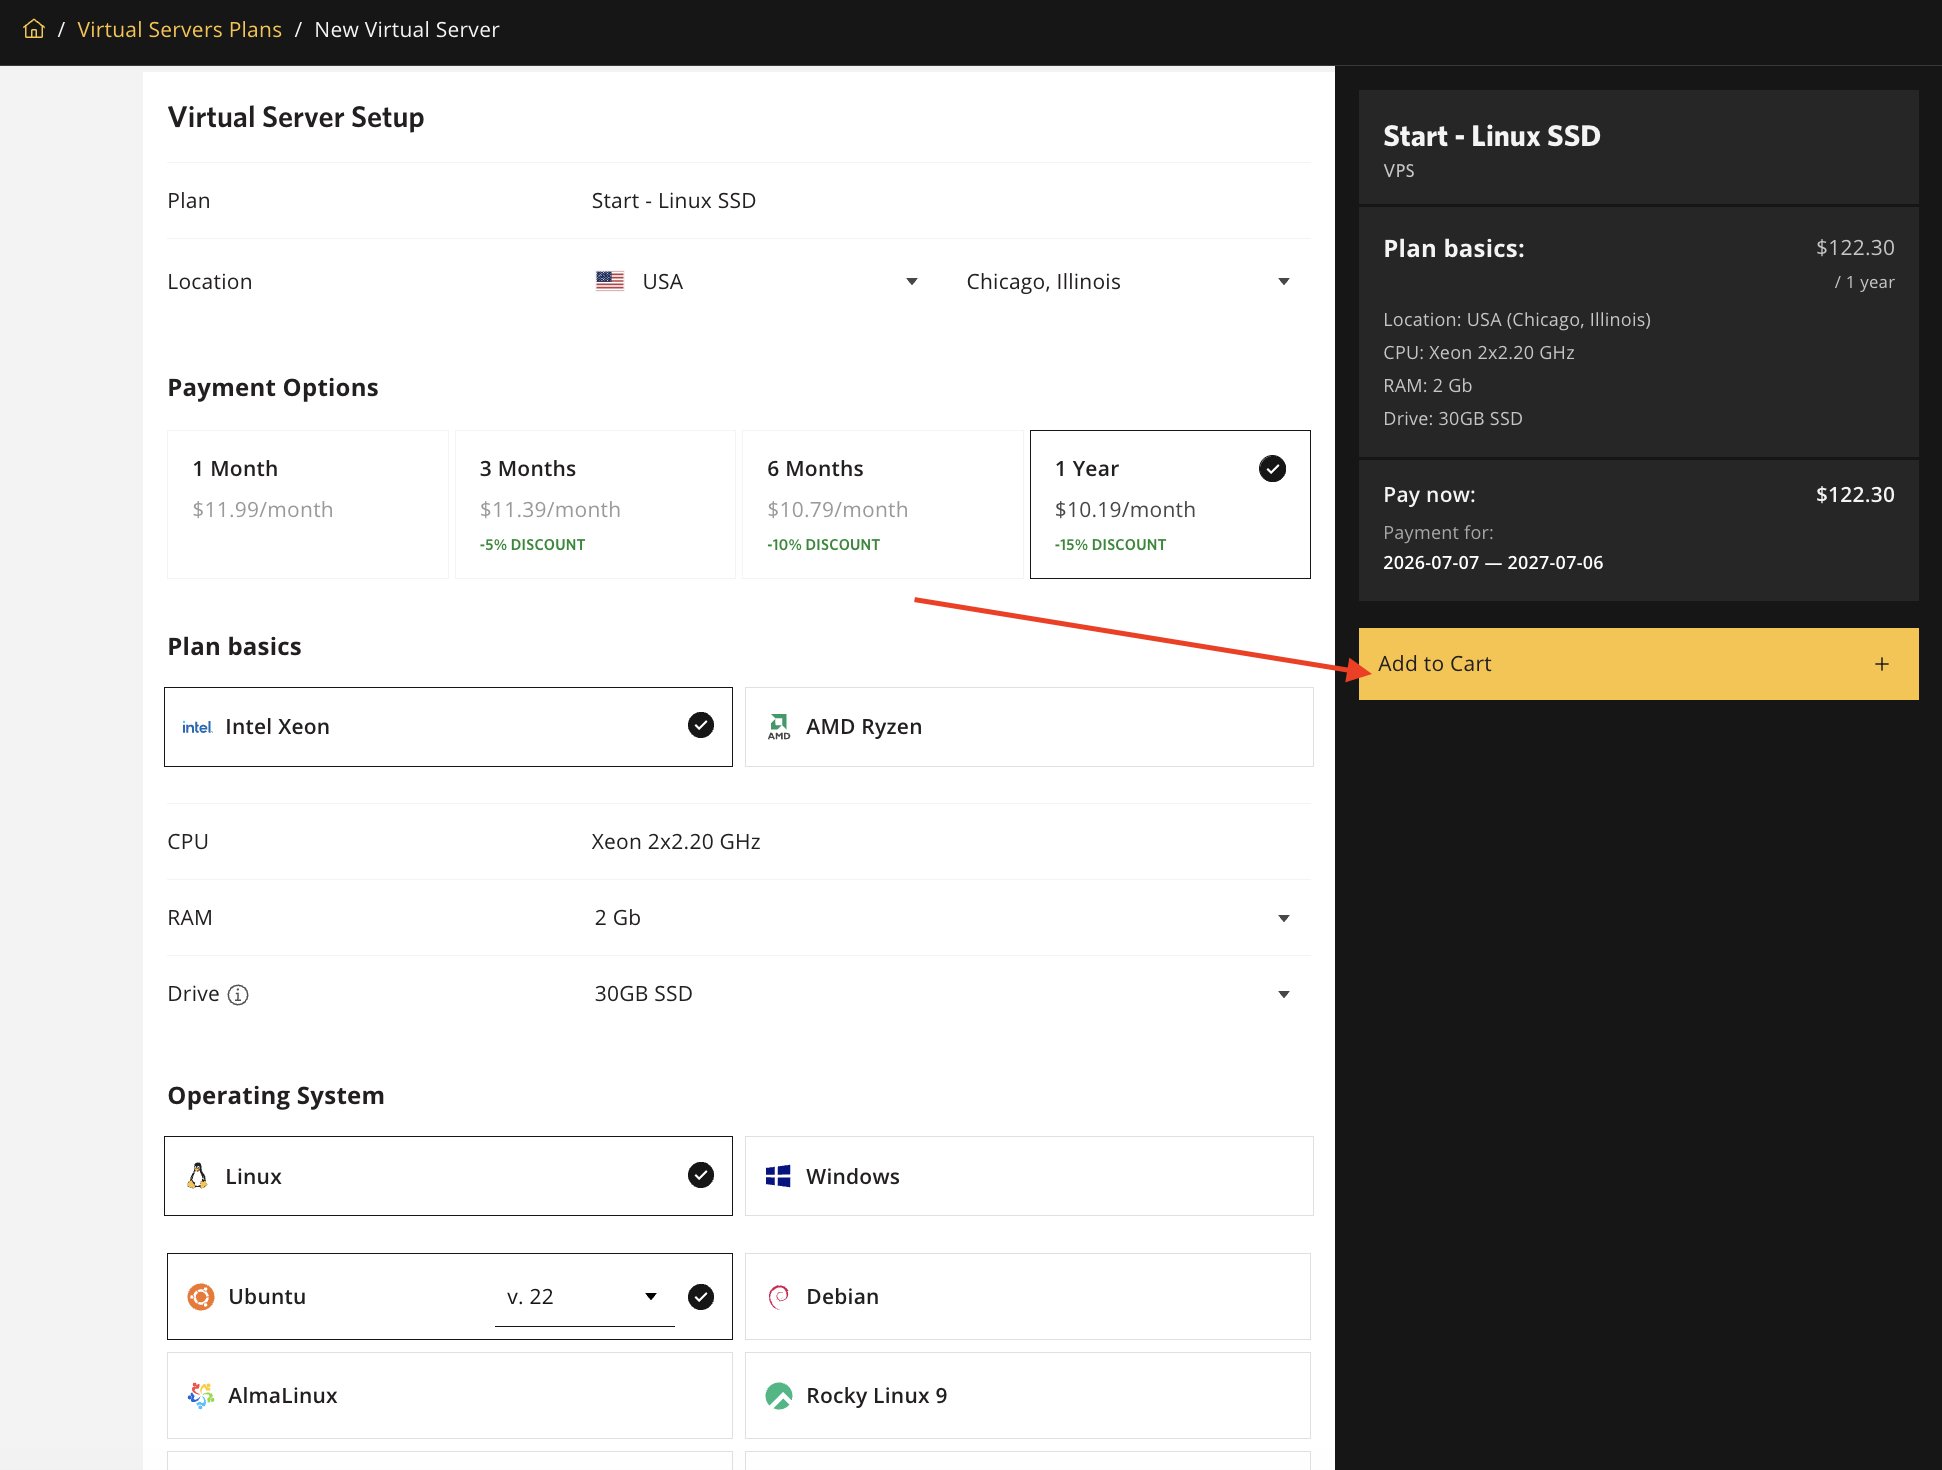Click the AlmaLinux logo icon
Screen dimensions: 1942x1470
[201, 1395]
